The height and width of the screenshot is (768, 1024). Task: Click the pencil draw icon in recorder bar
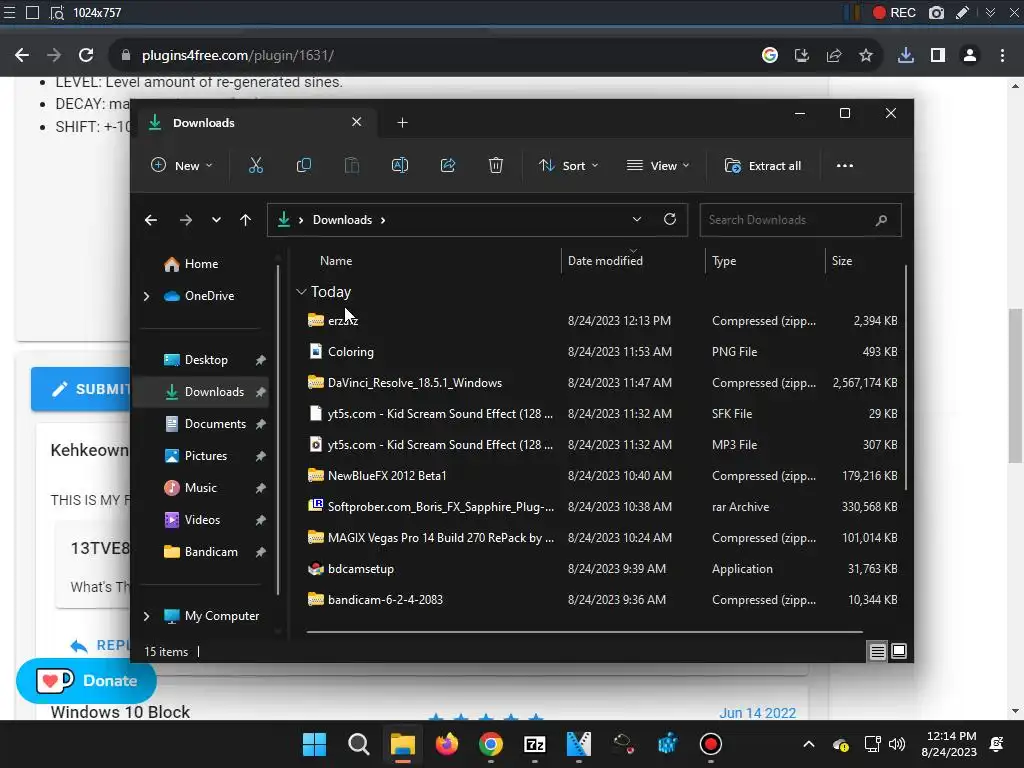click(963, 12)
